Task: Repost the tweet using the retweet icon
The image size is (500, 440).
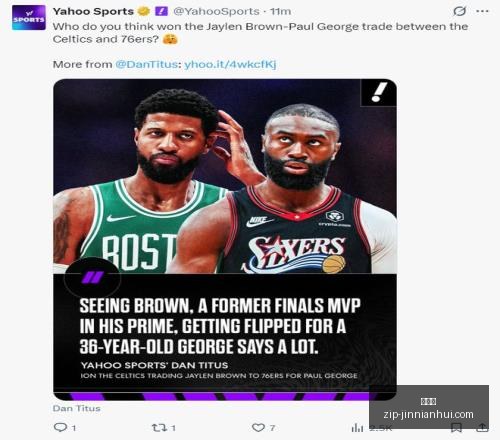Action: [159, 427]
